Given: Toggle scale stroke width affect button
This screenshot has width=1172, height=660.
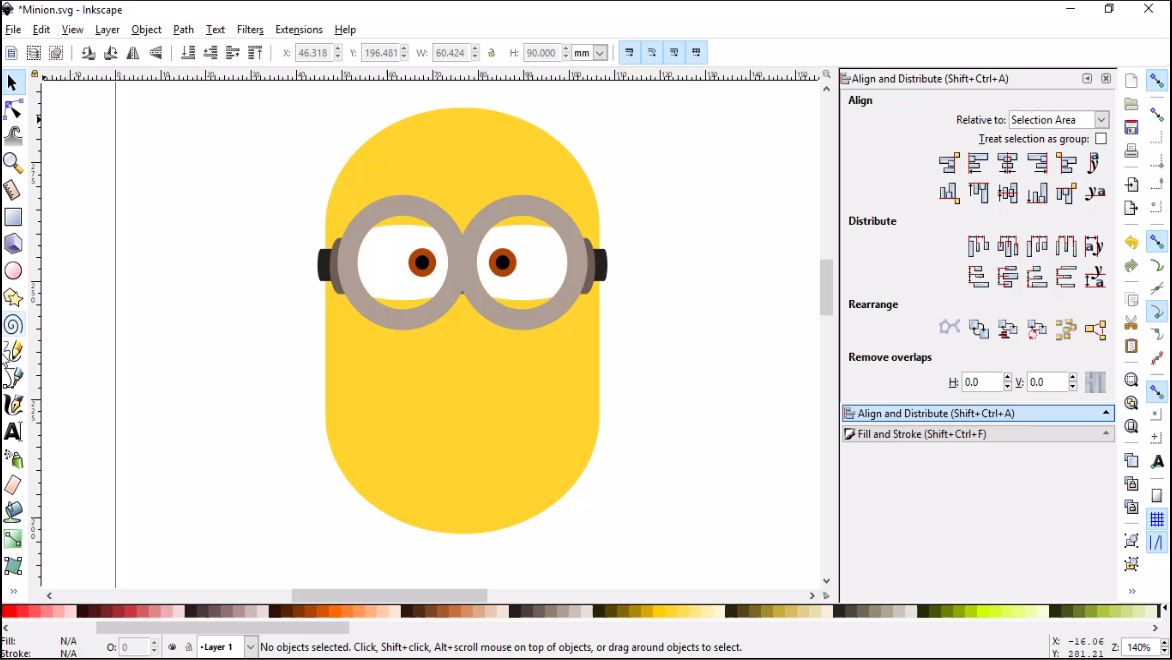Looking at the screenshot, I should tap(629, 53).
